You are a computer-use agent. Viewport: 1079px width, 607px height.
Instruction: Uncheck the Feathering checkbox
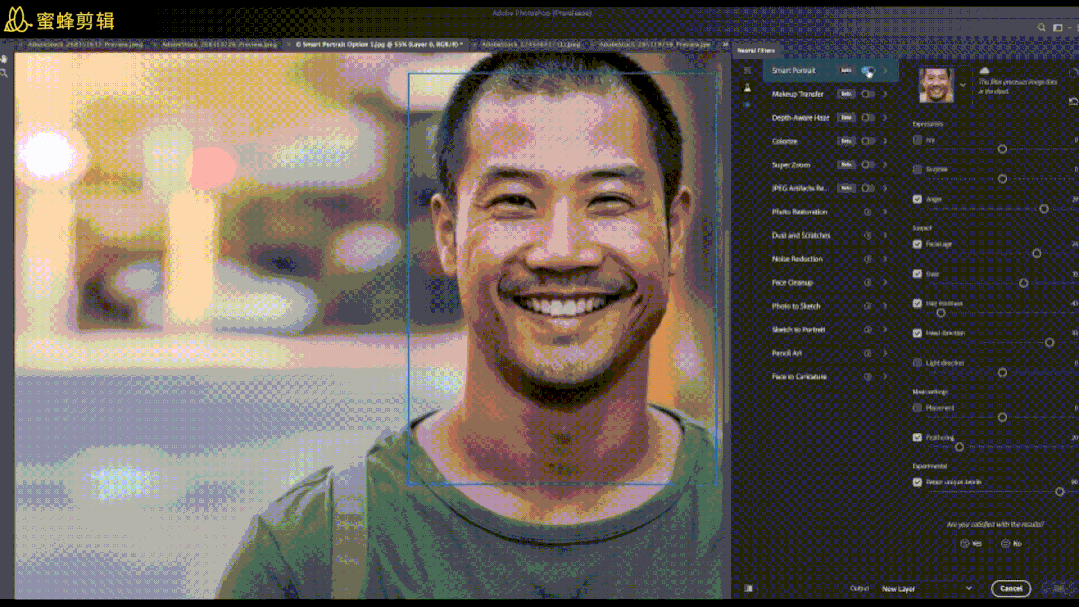pyautogui.click(x=917, y=437)
